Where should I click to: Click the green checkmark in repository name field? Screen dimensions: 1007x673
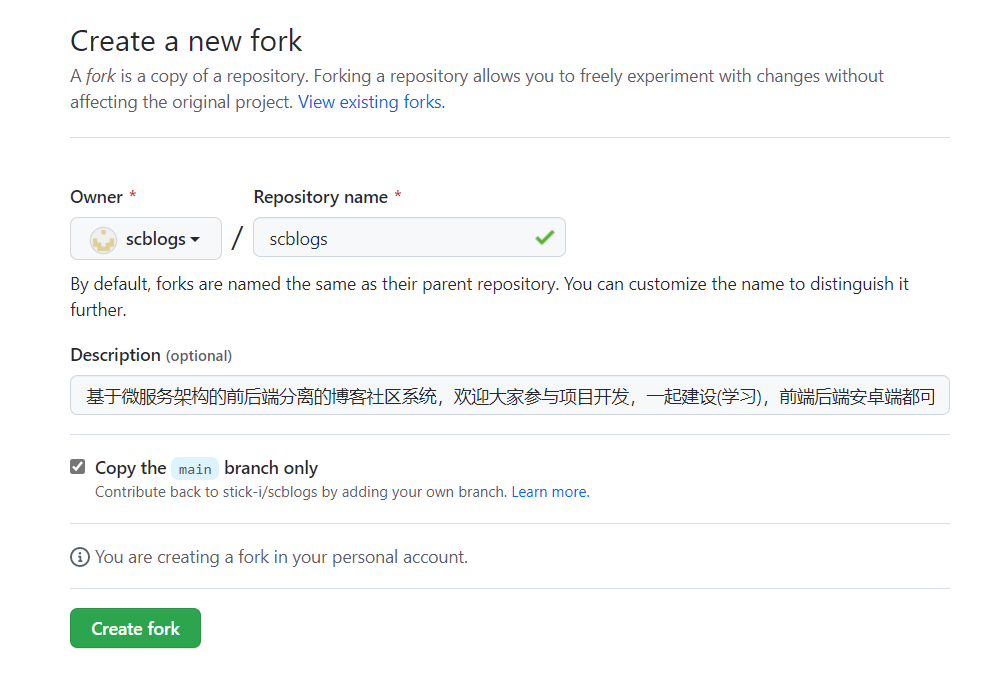(x=544, y=238)
